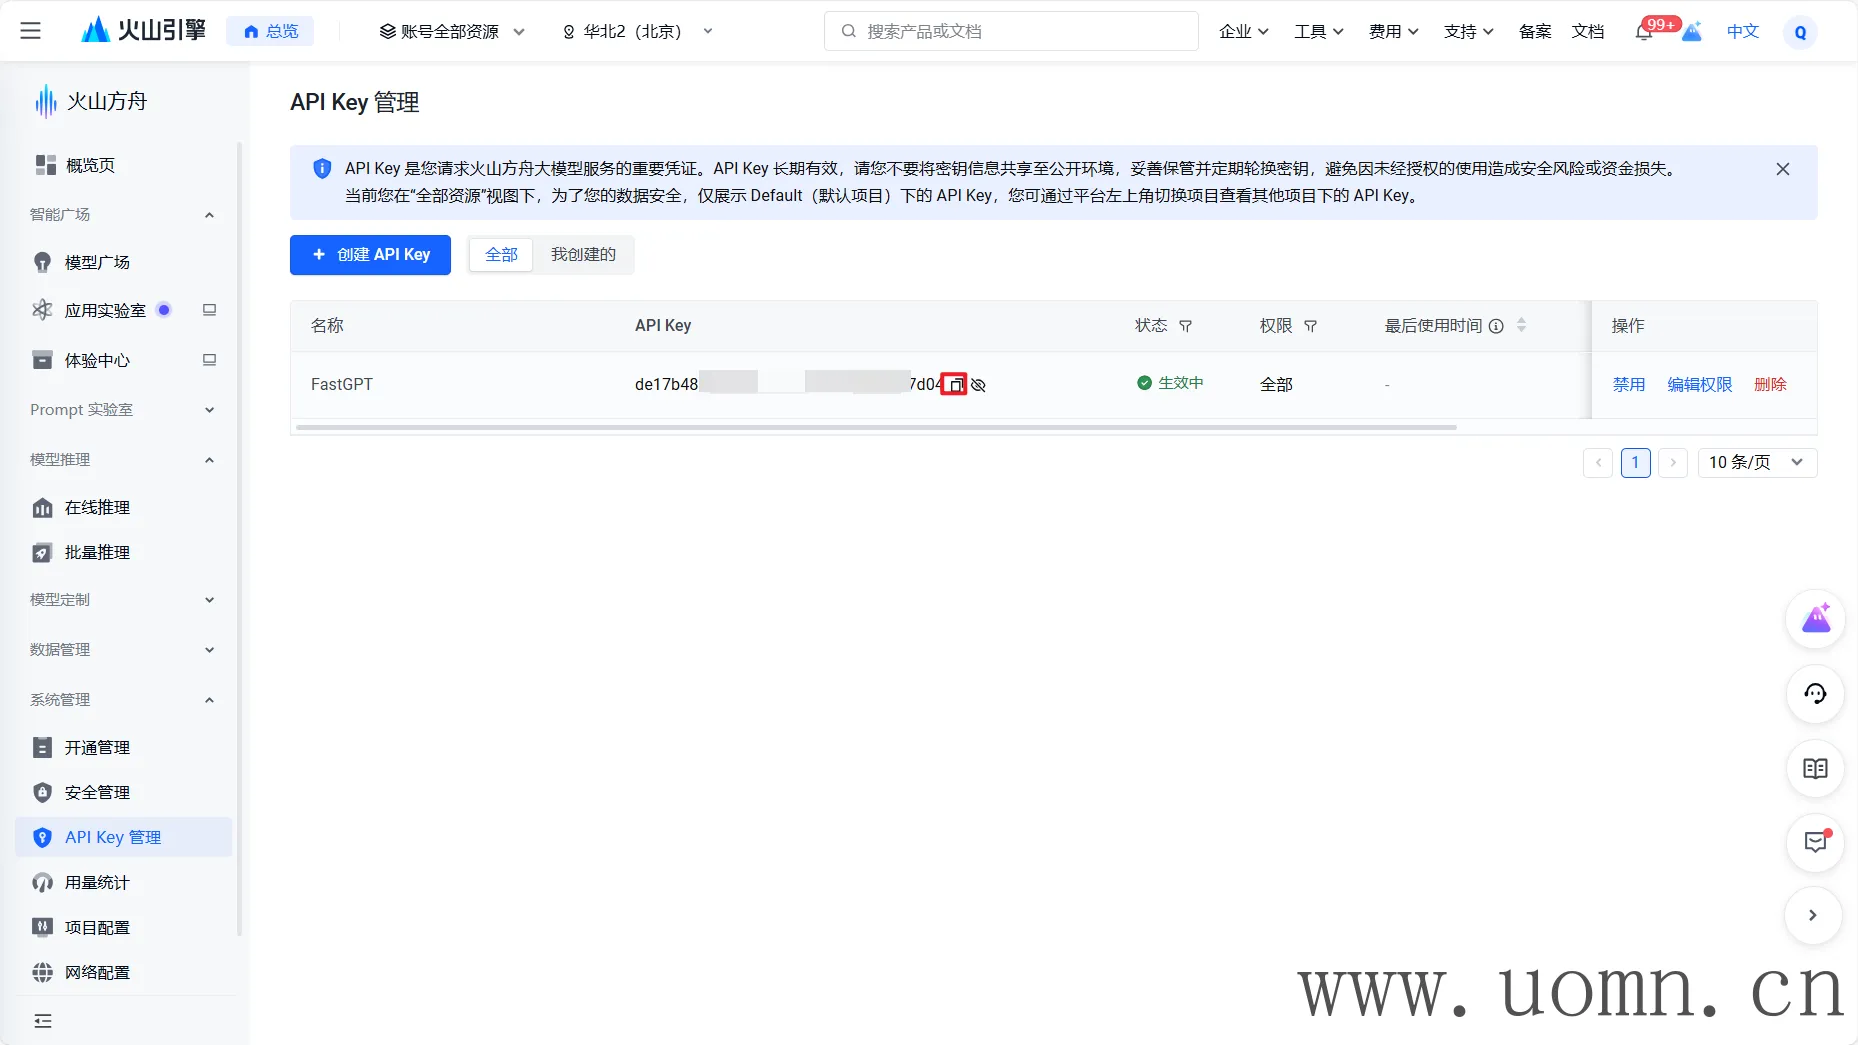Open the notifications bell icon
Viewport: 1858px width, 1045px height.
coord(1643,32)
